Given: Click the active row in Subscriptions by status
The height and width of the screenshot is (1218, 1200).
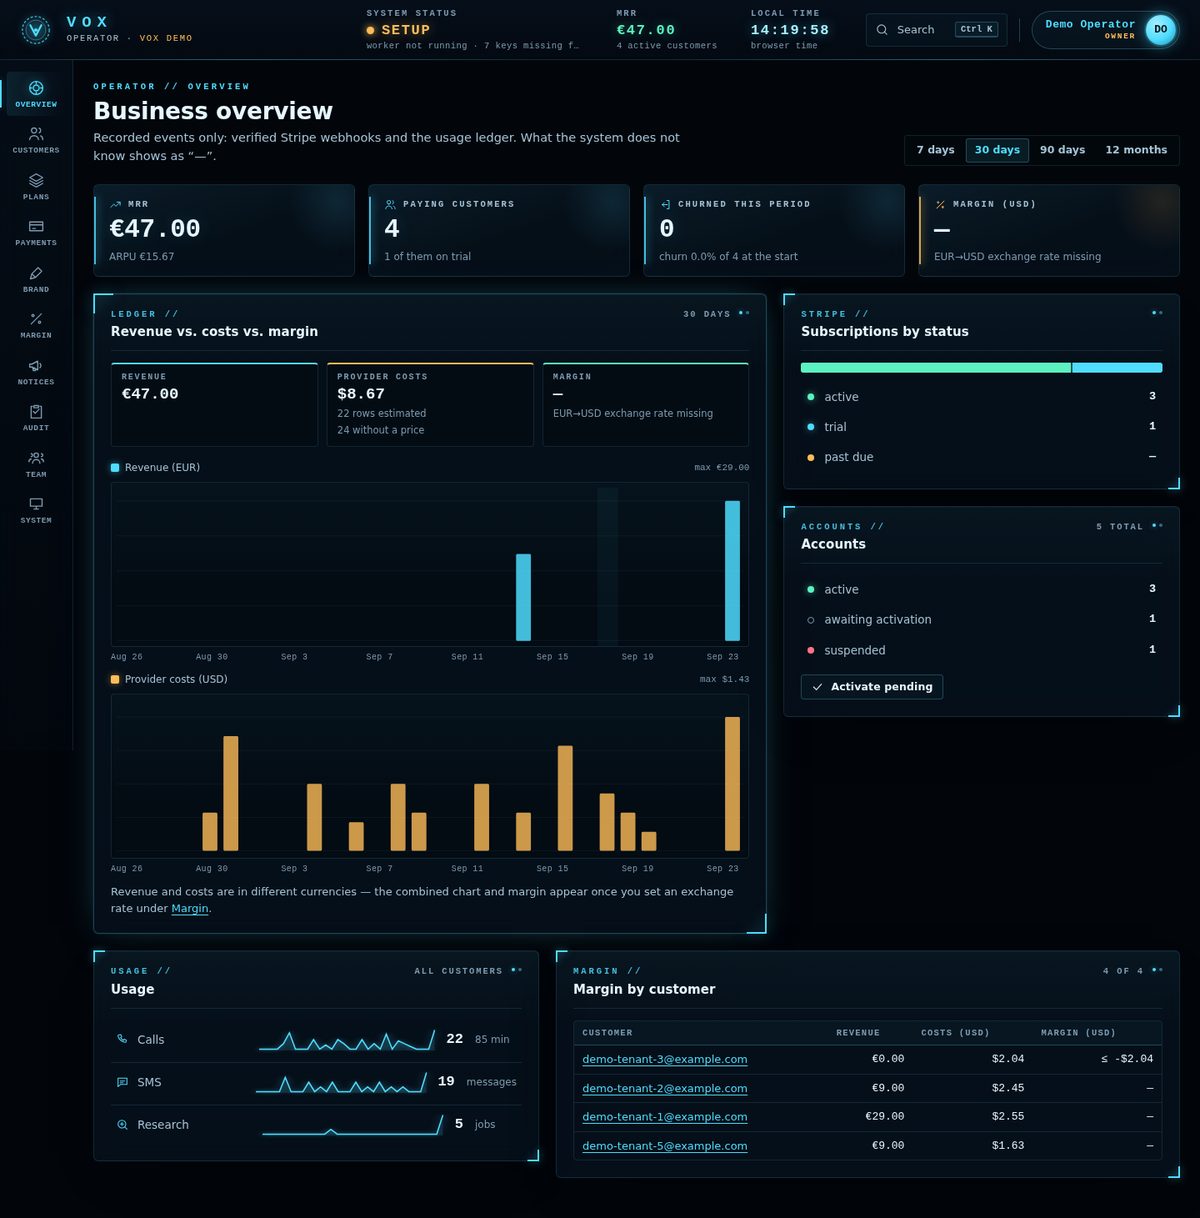Looking at the screenshot, I should tap(981, 397).
